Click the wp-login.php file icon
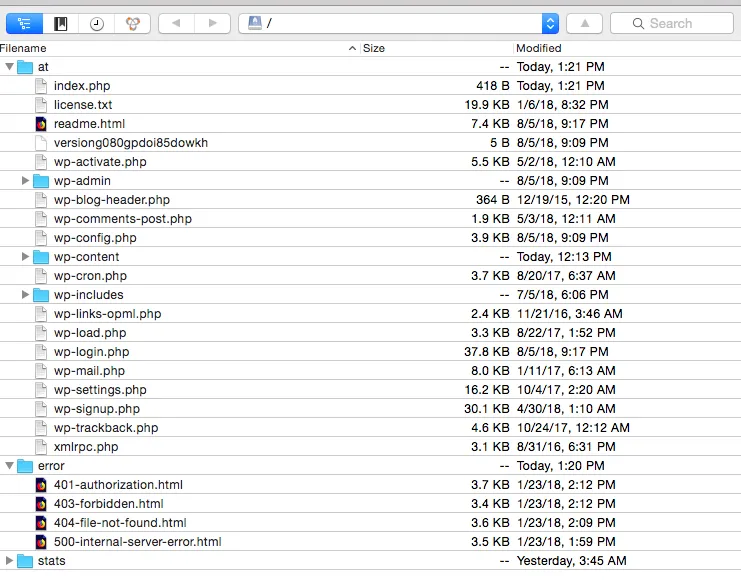Viewport: 741px width, 587px height. pyautogui.click(x=41, y=352)
